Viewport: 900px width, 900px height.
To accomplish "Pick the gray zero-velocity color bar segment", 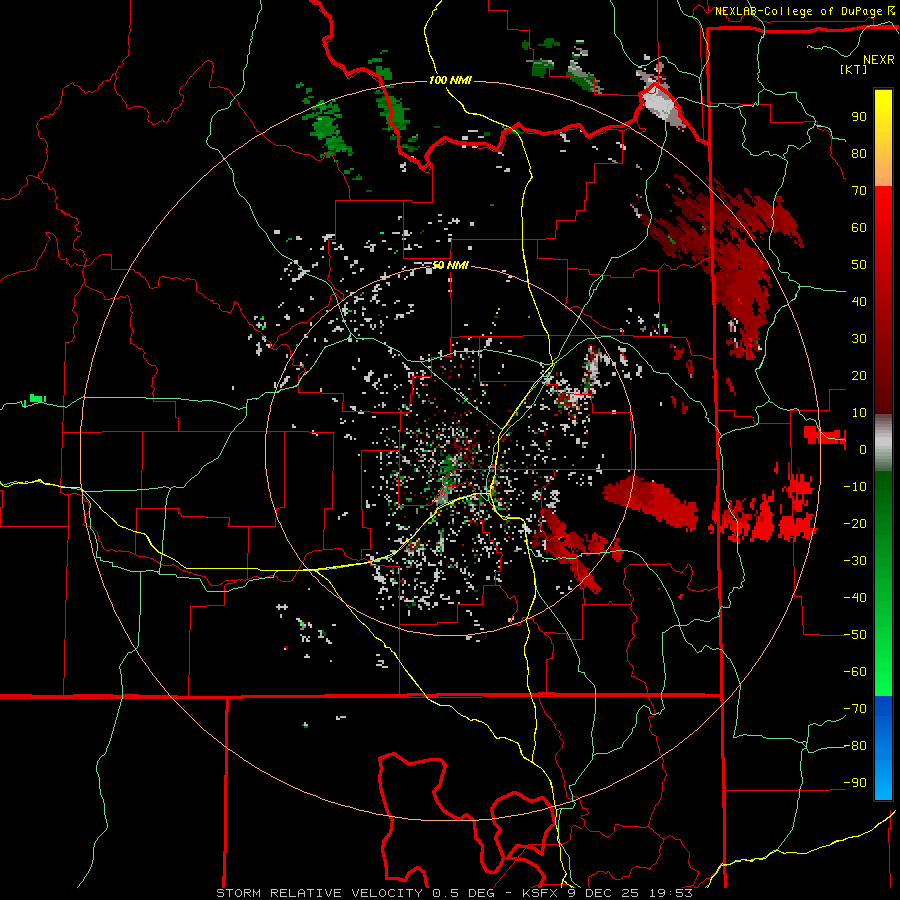I will pos(883,443).
